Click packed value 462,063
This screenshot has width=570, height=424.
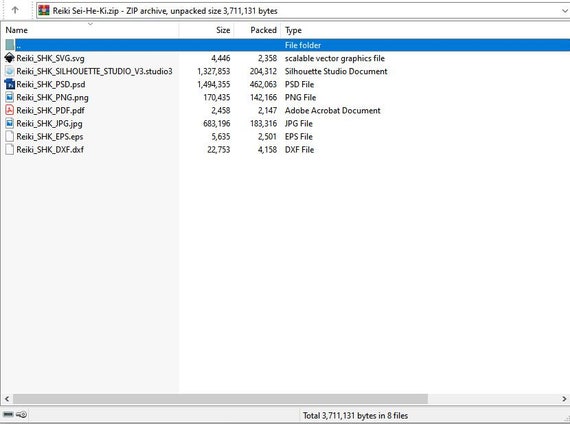click(263, 84)
